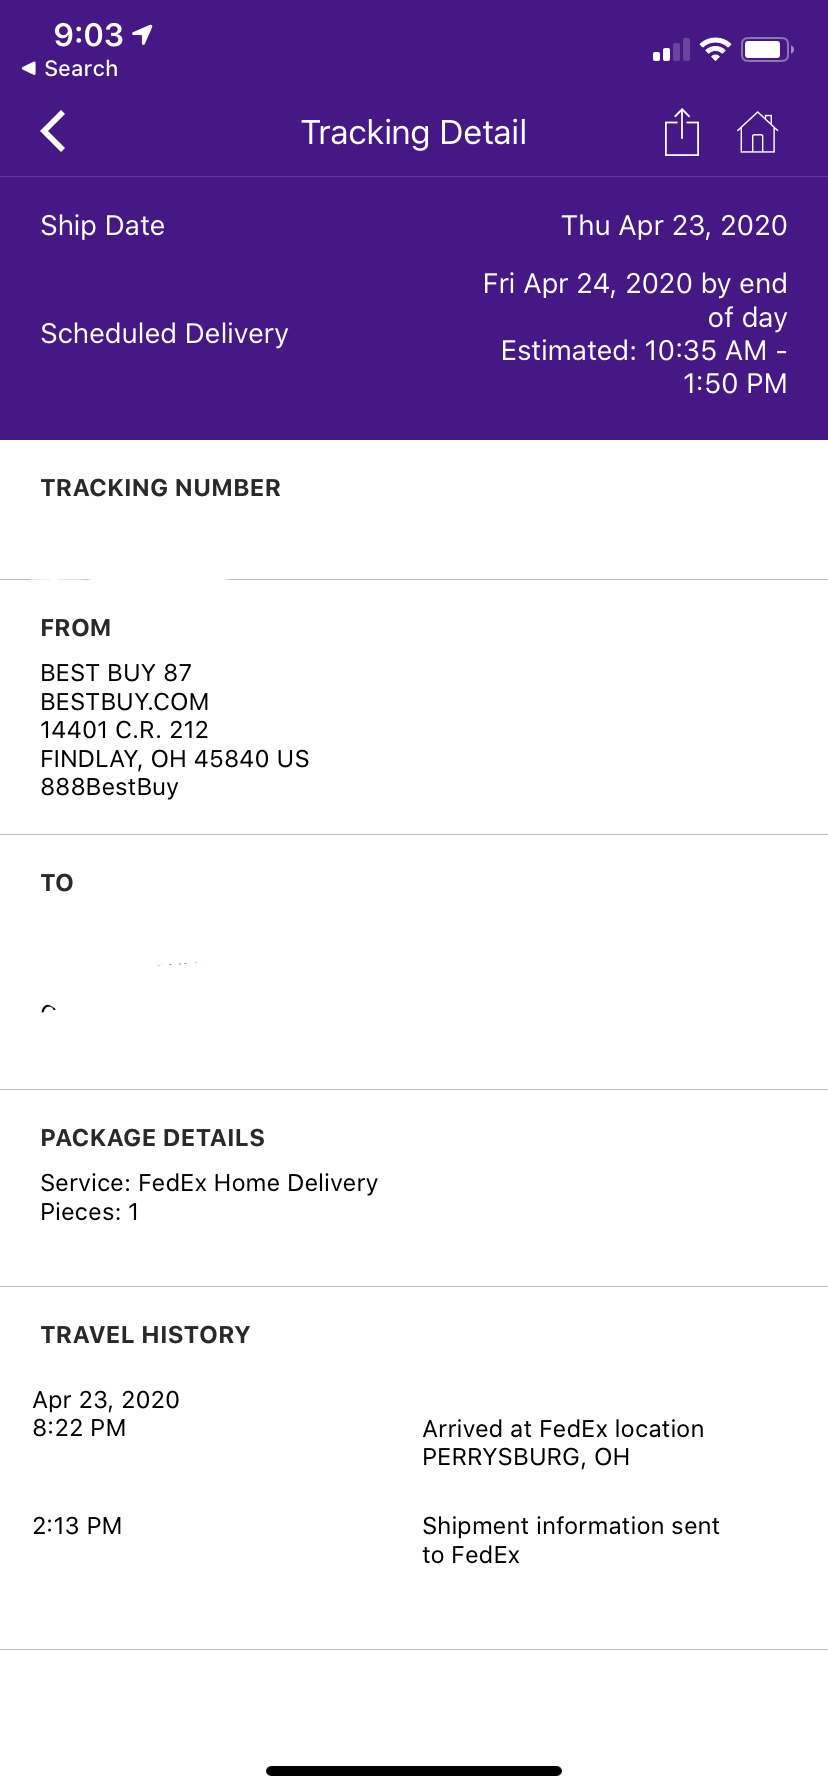Go to home via house icon
This screenshot has height=1792, width=828.
[x=758, y=132]
